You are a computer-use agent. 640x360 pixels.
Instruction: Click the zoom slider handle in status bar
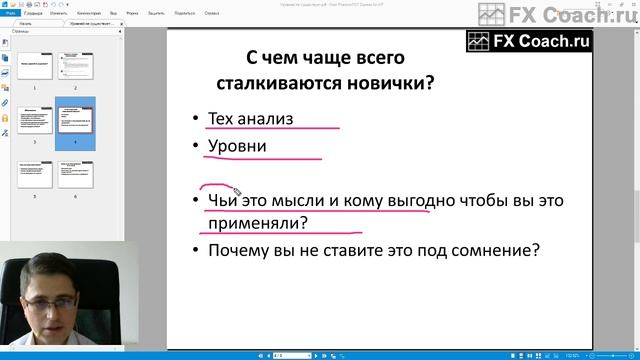click(613, 356)
